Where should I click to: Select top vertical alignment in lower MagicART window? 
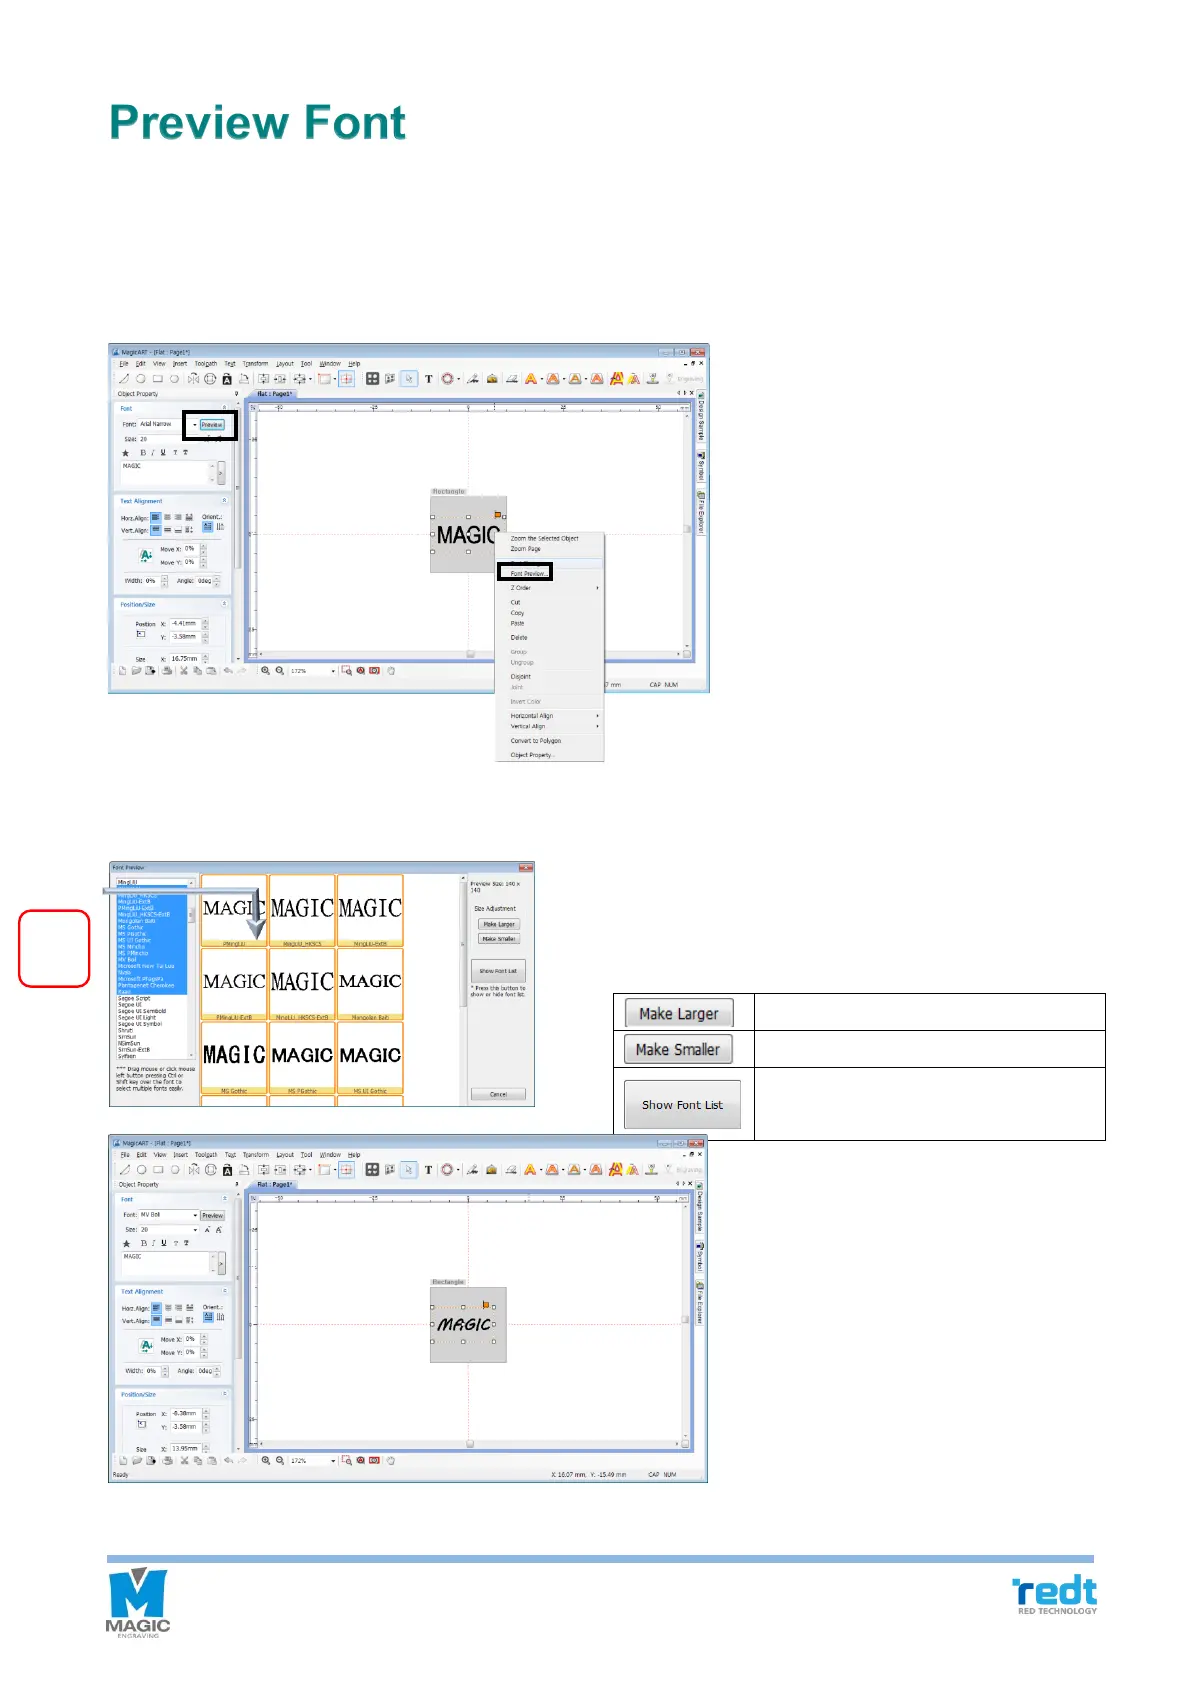(156, 1321)
